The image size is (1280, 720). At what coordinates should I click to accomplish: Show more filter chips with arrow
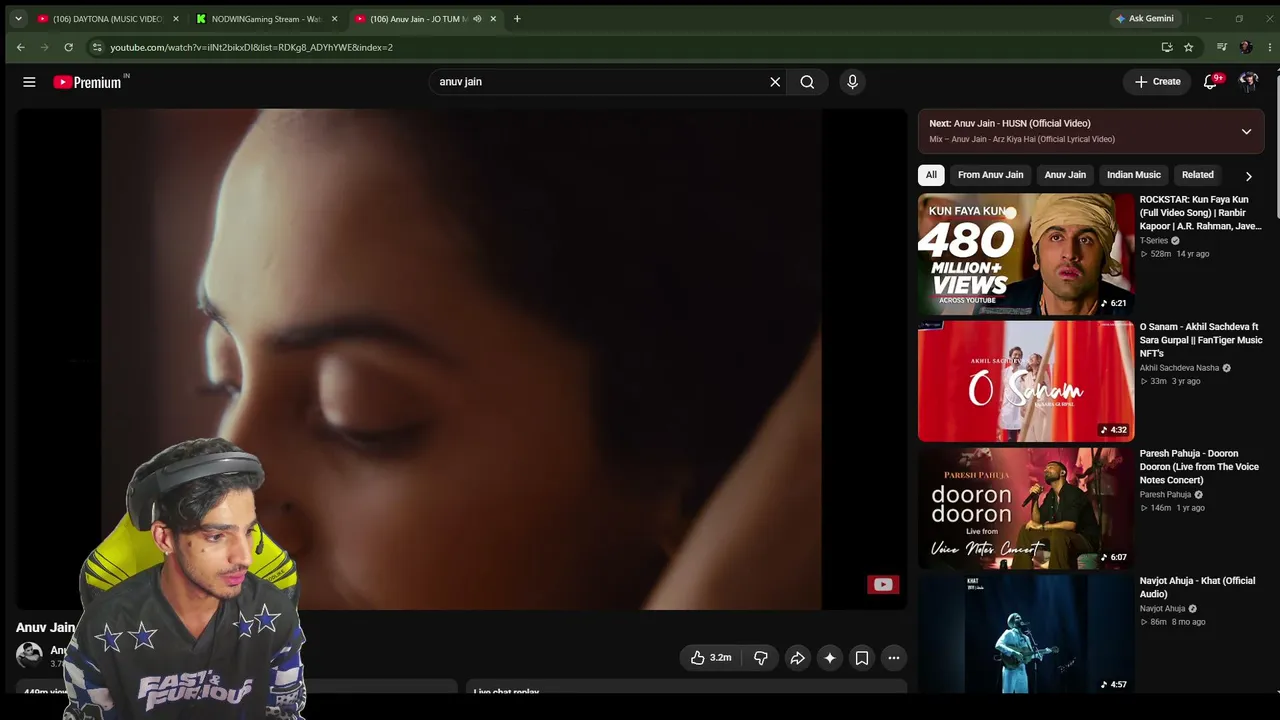[1248, 176]
